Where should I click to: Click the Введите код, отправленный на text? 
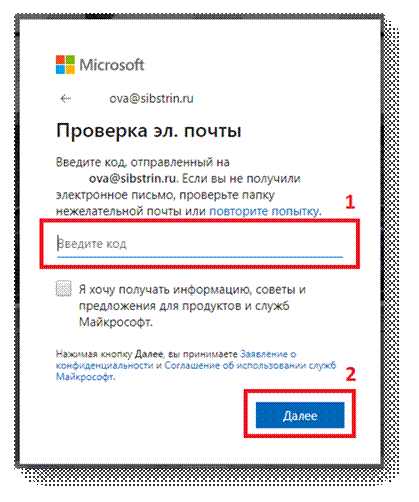click(143, 162)
